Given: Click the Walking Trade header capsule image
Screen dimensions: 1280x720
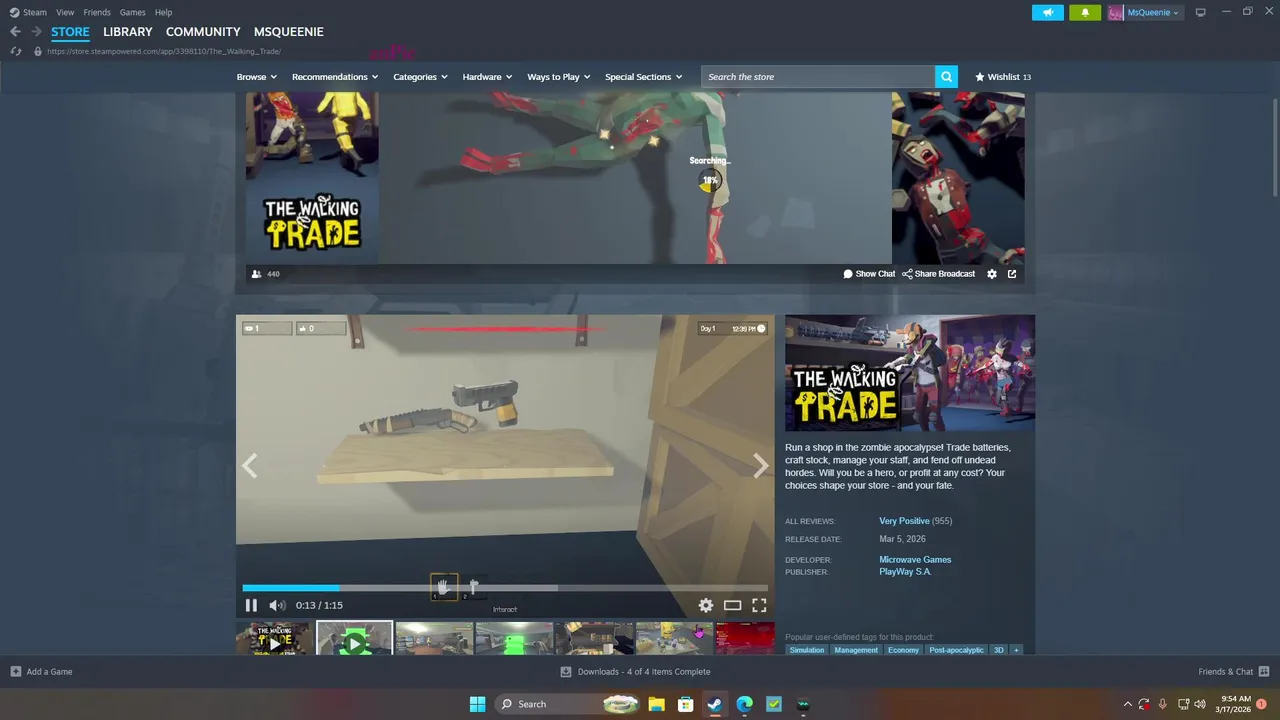Looking at the screenshot, I should 910,373.
